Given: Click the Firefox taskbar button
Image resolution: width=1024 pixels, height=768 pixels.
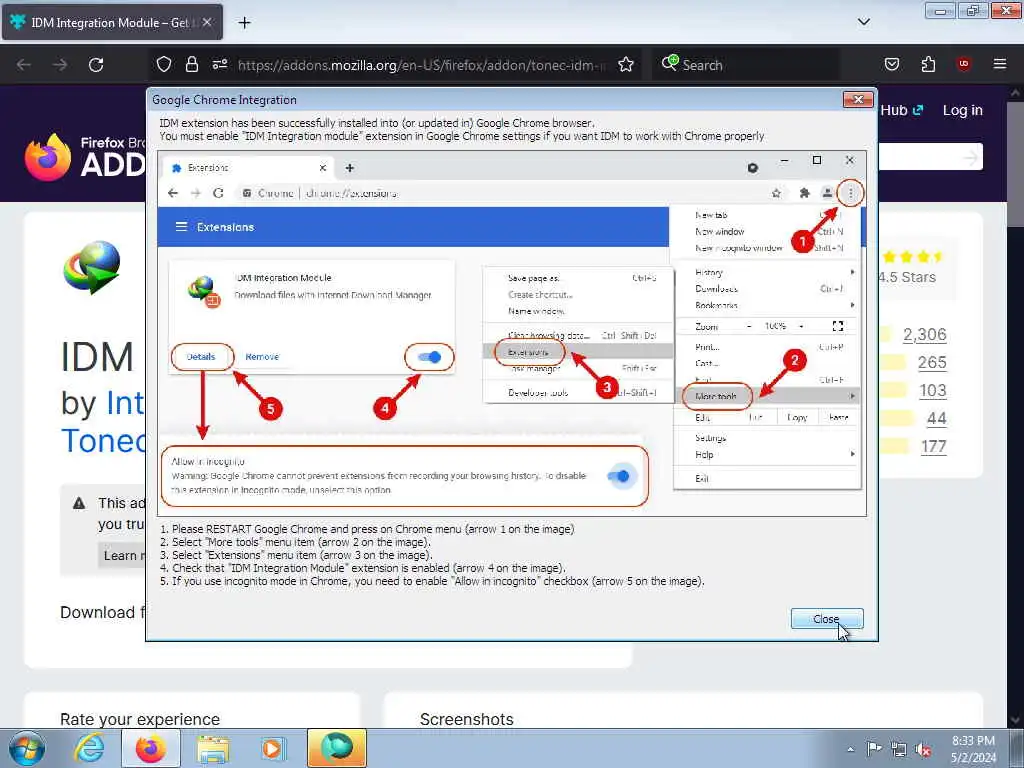Looking at the screenshot, I should (151, 748).
